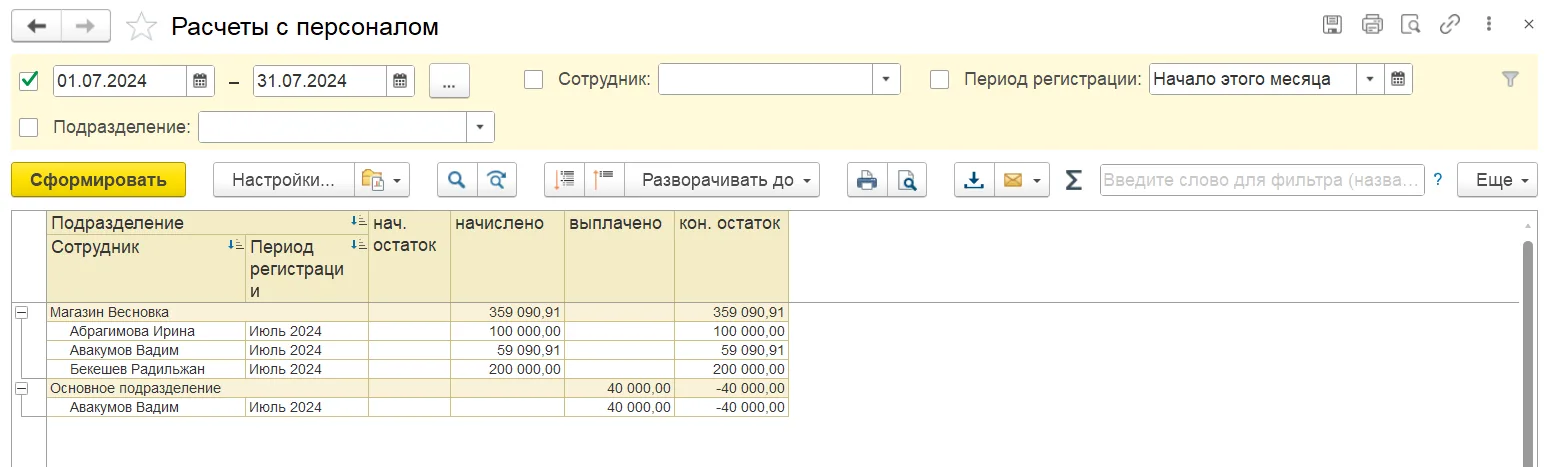The height and width of the screenshot is (467, 1550).
Task: Click the magnifier Find icon
Action: tap(457, 180)
